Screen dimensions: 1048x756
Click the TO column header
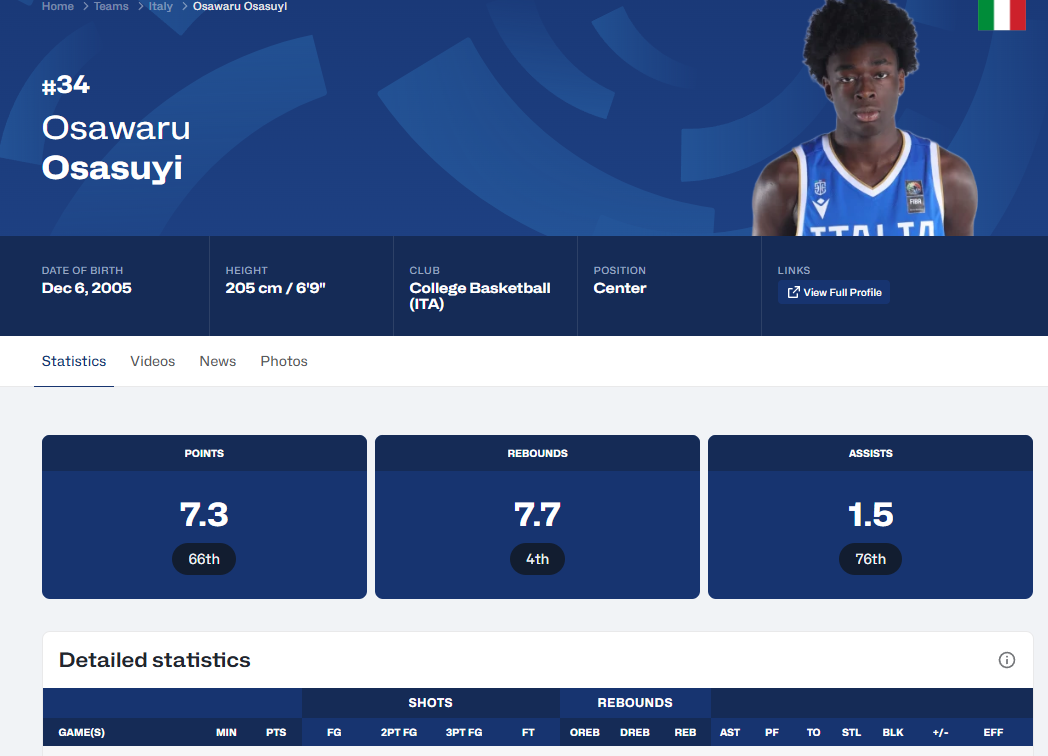[813, 732]
